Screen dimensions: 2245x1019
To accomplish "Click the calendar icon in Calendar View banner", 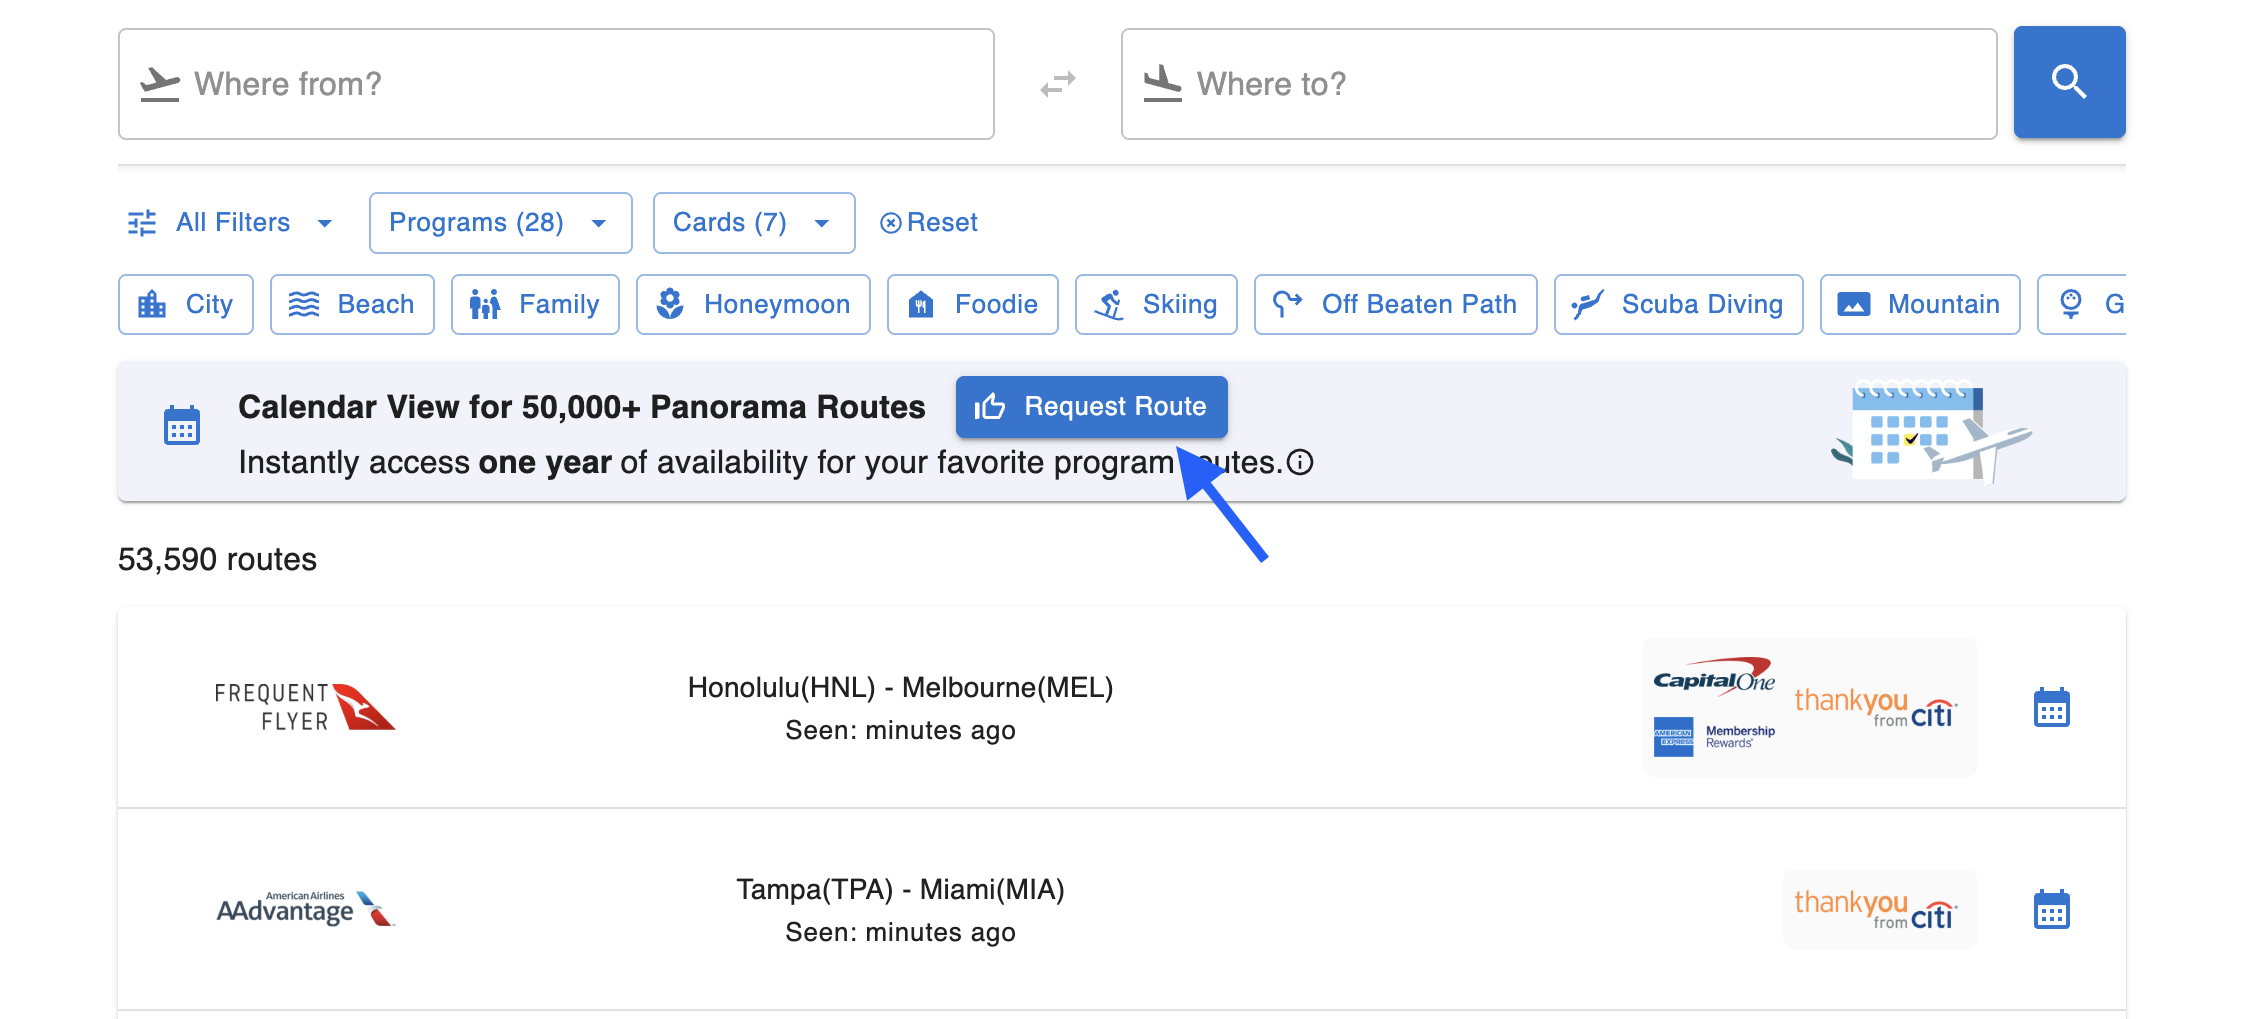I will tap(181, 425).
